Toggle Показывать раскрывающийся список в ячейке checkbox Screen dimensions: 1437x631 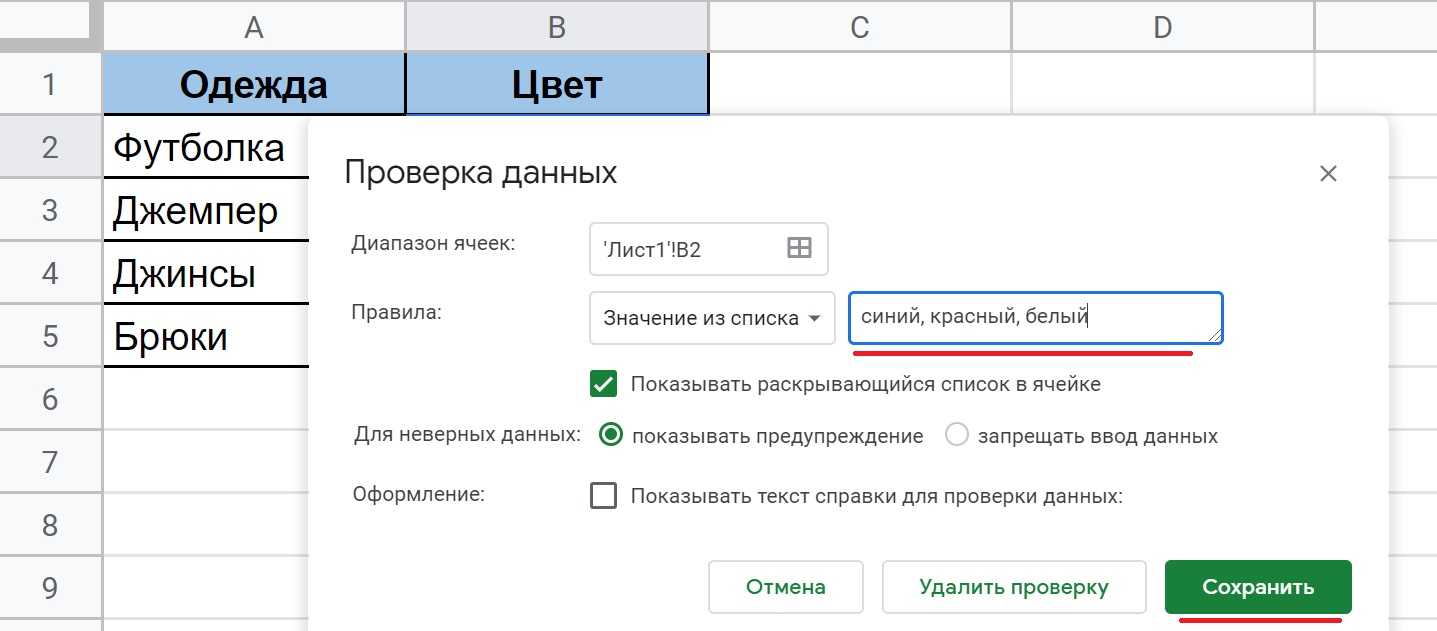(603, 384)
